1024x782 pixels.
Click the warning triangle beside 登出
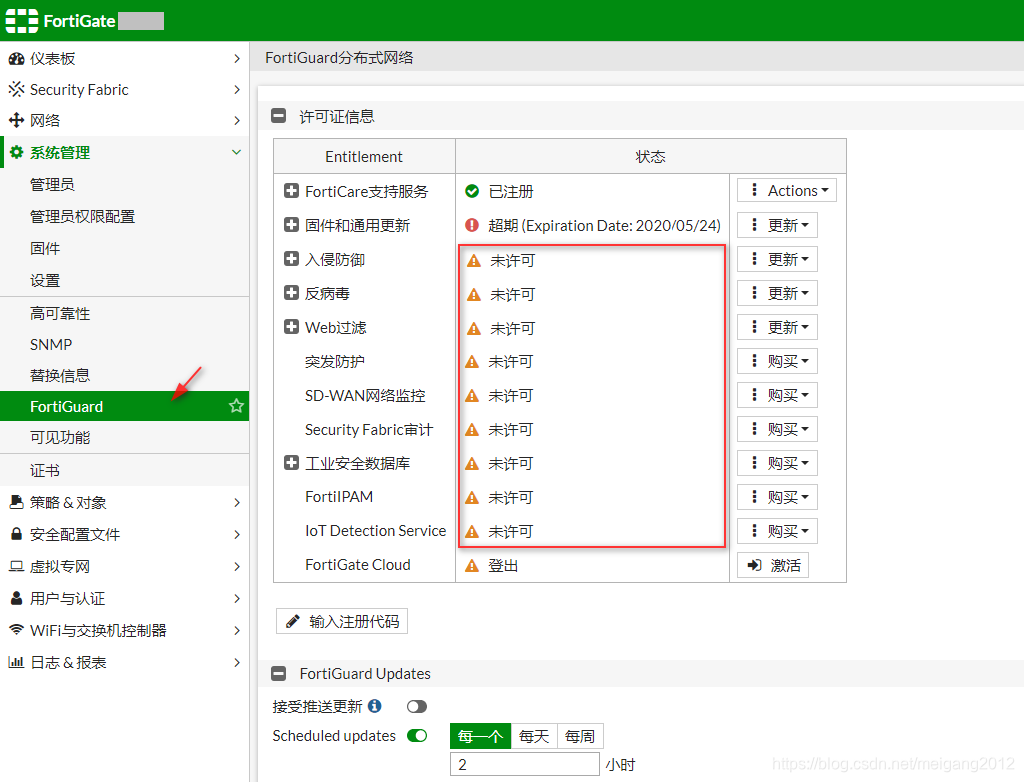tap(472, 566)
